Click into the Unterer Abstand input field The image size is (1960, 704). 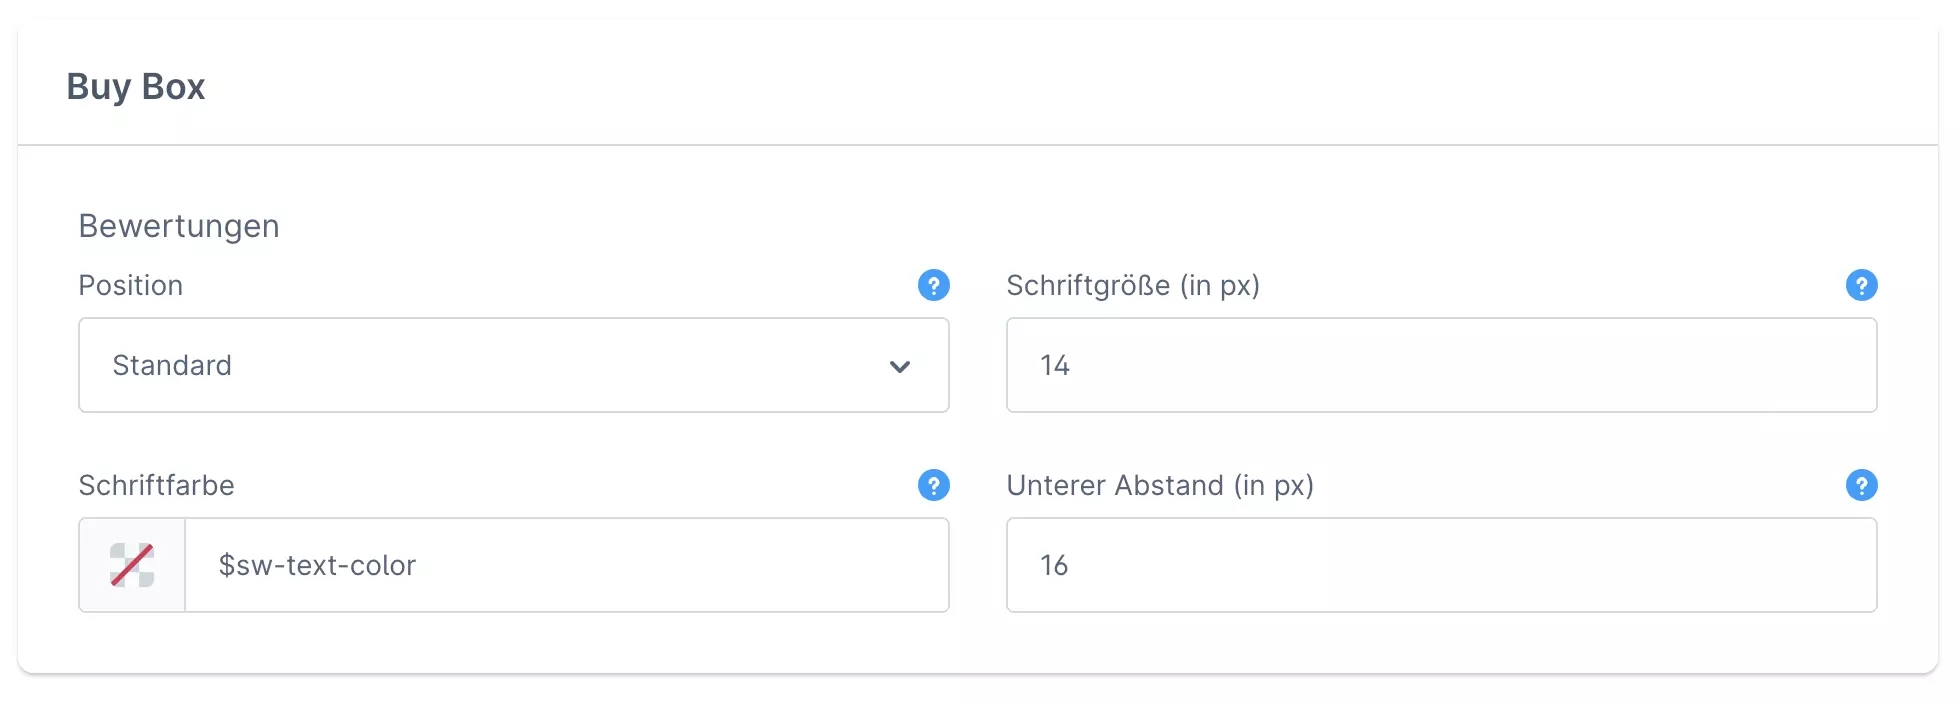[x=1441, y=565]
